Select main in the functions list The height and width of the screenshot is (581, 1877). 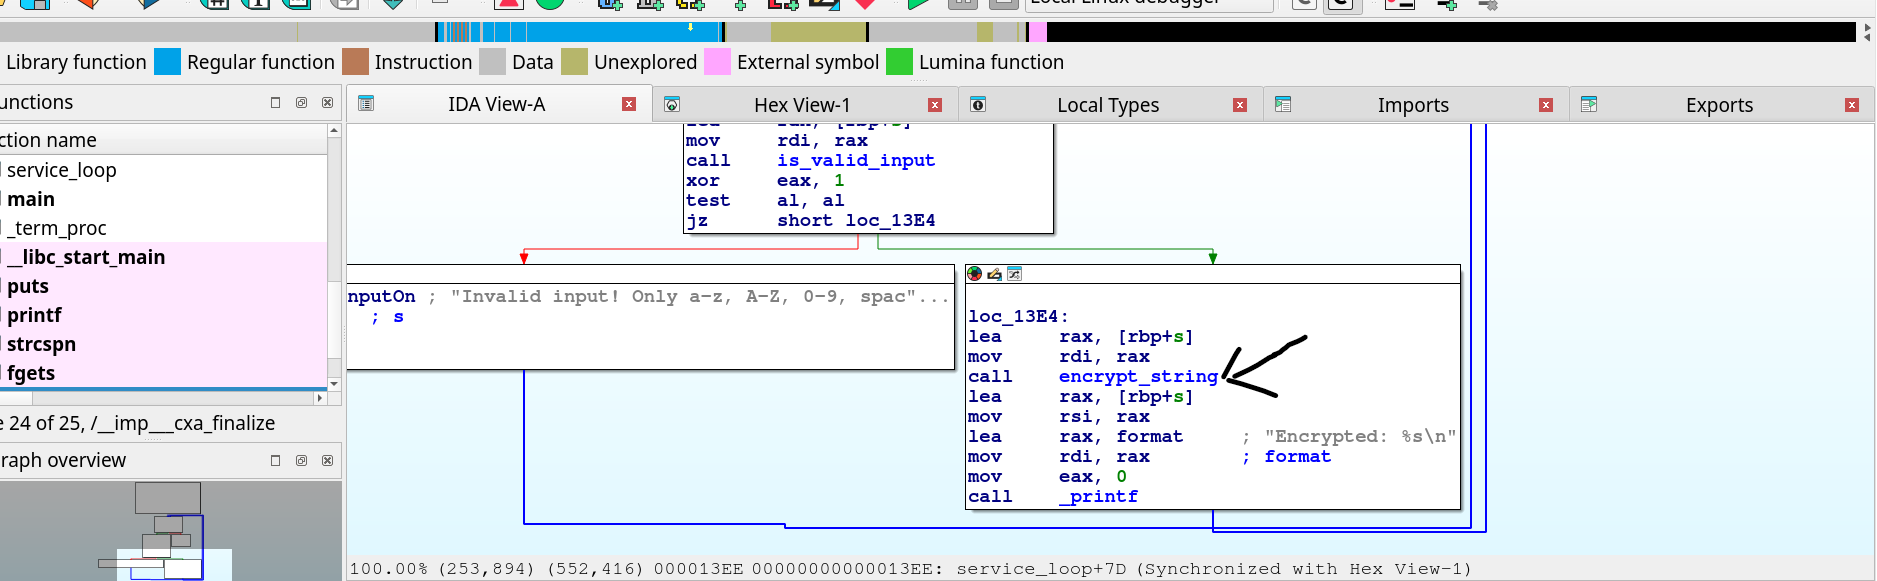click(31, 199)
